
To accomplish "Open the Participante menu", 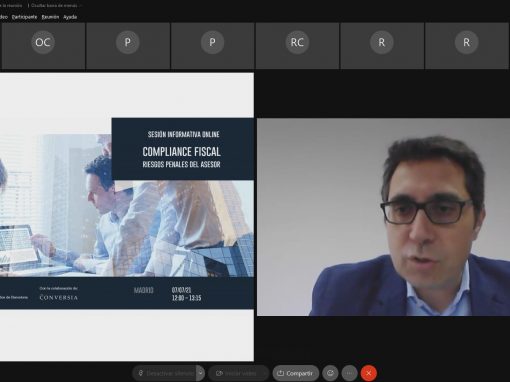I will 24,17.
